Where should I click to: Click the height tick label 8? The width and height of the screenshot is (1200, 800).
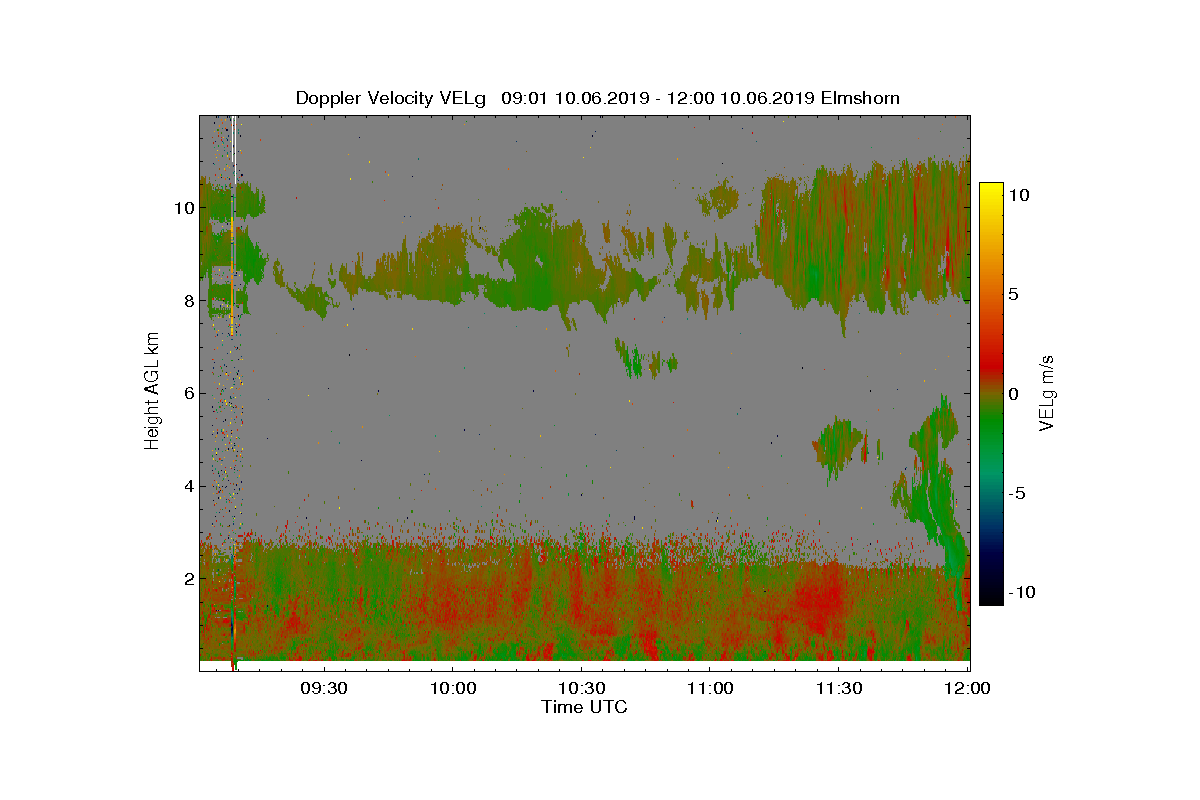187,301
